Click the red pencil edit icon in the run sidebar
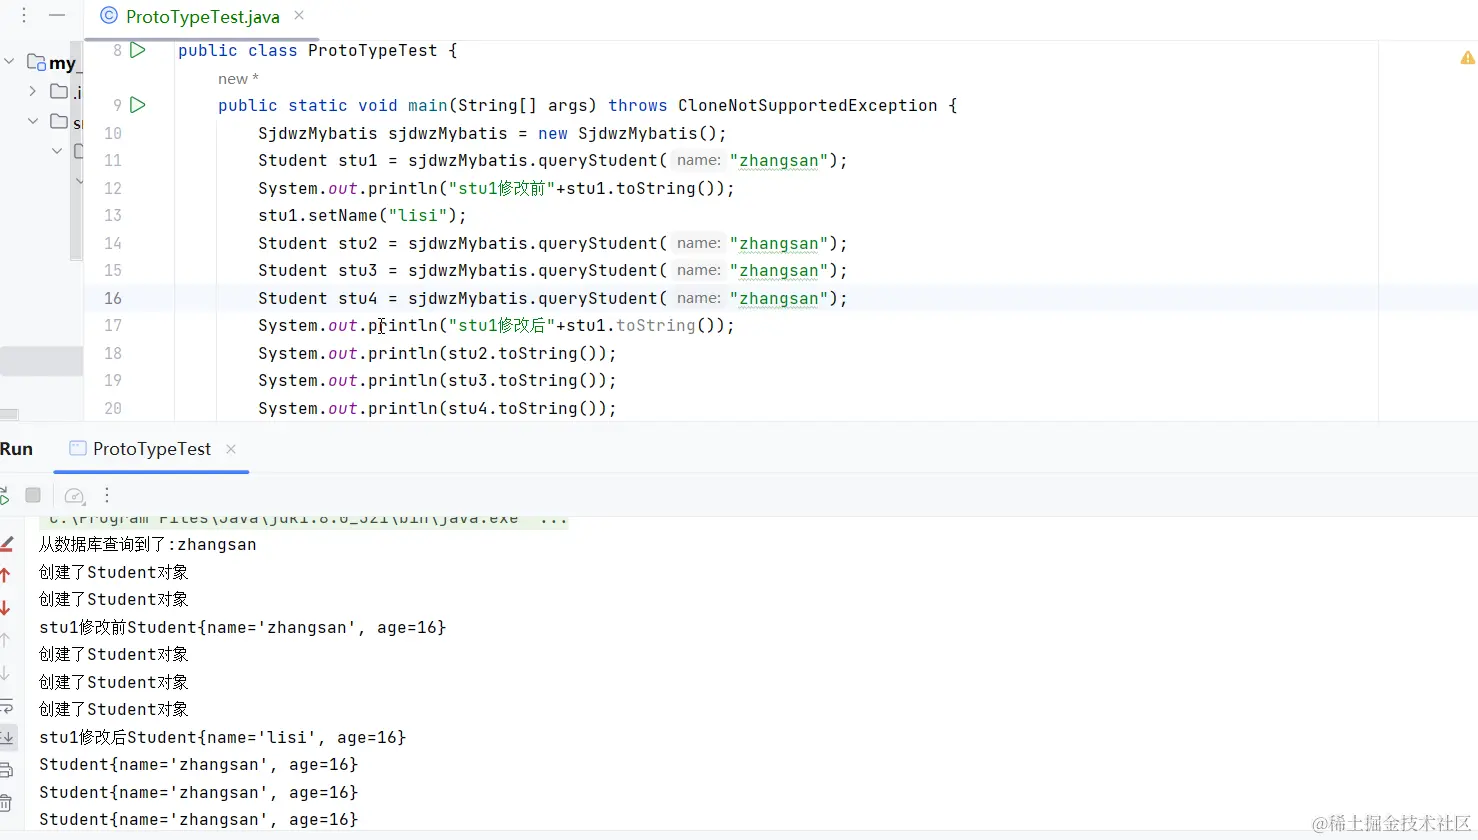 tap(6, 544)
